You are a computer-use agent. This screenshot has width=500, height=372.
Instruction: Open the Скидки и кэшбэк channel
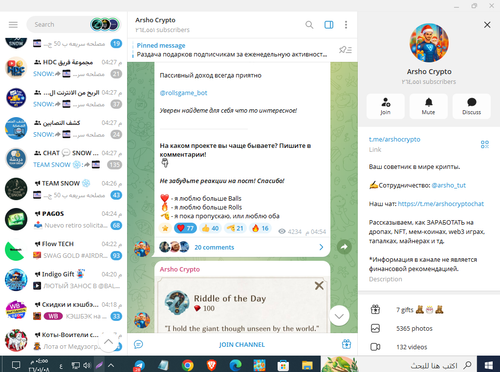tap(63, 310)
